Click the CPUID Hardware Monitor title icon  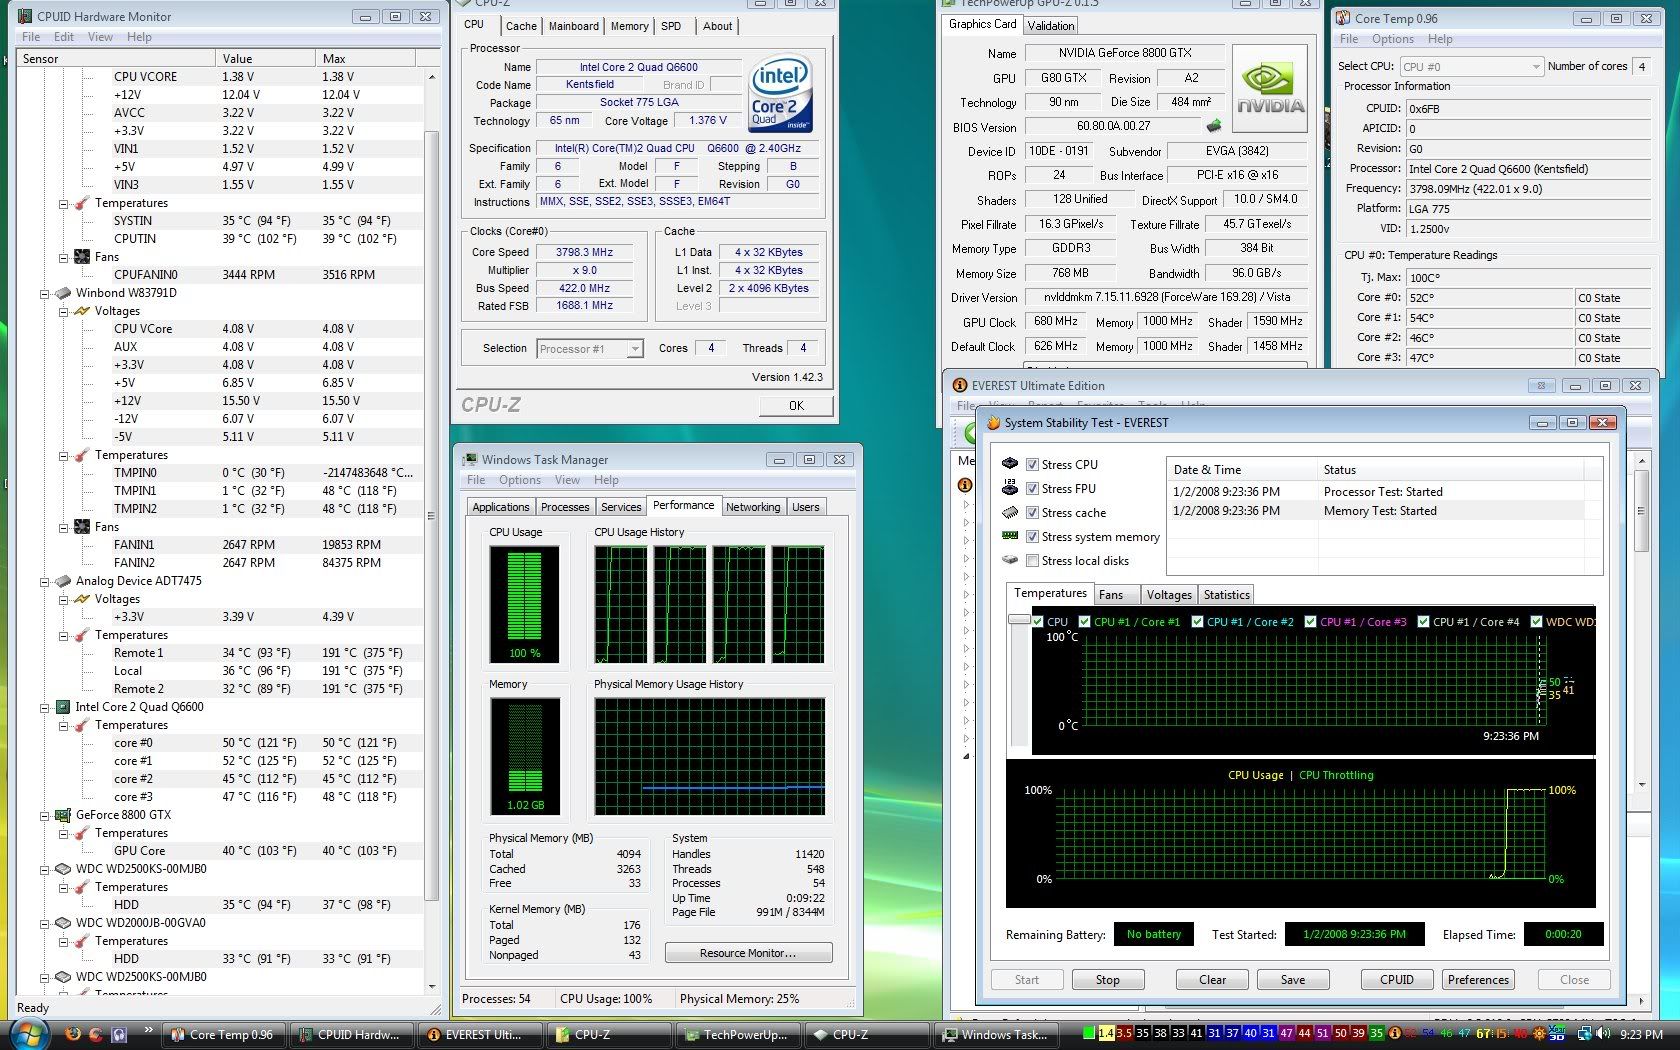pyautogui.click(x=25, y=16)
